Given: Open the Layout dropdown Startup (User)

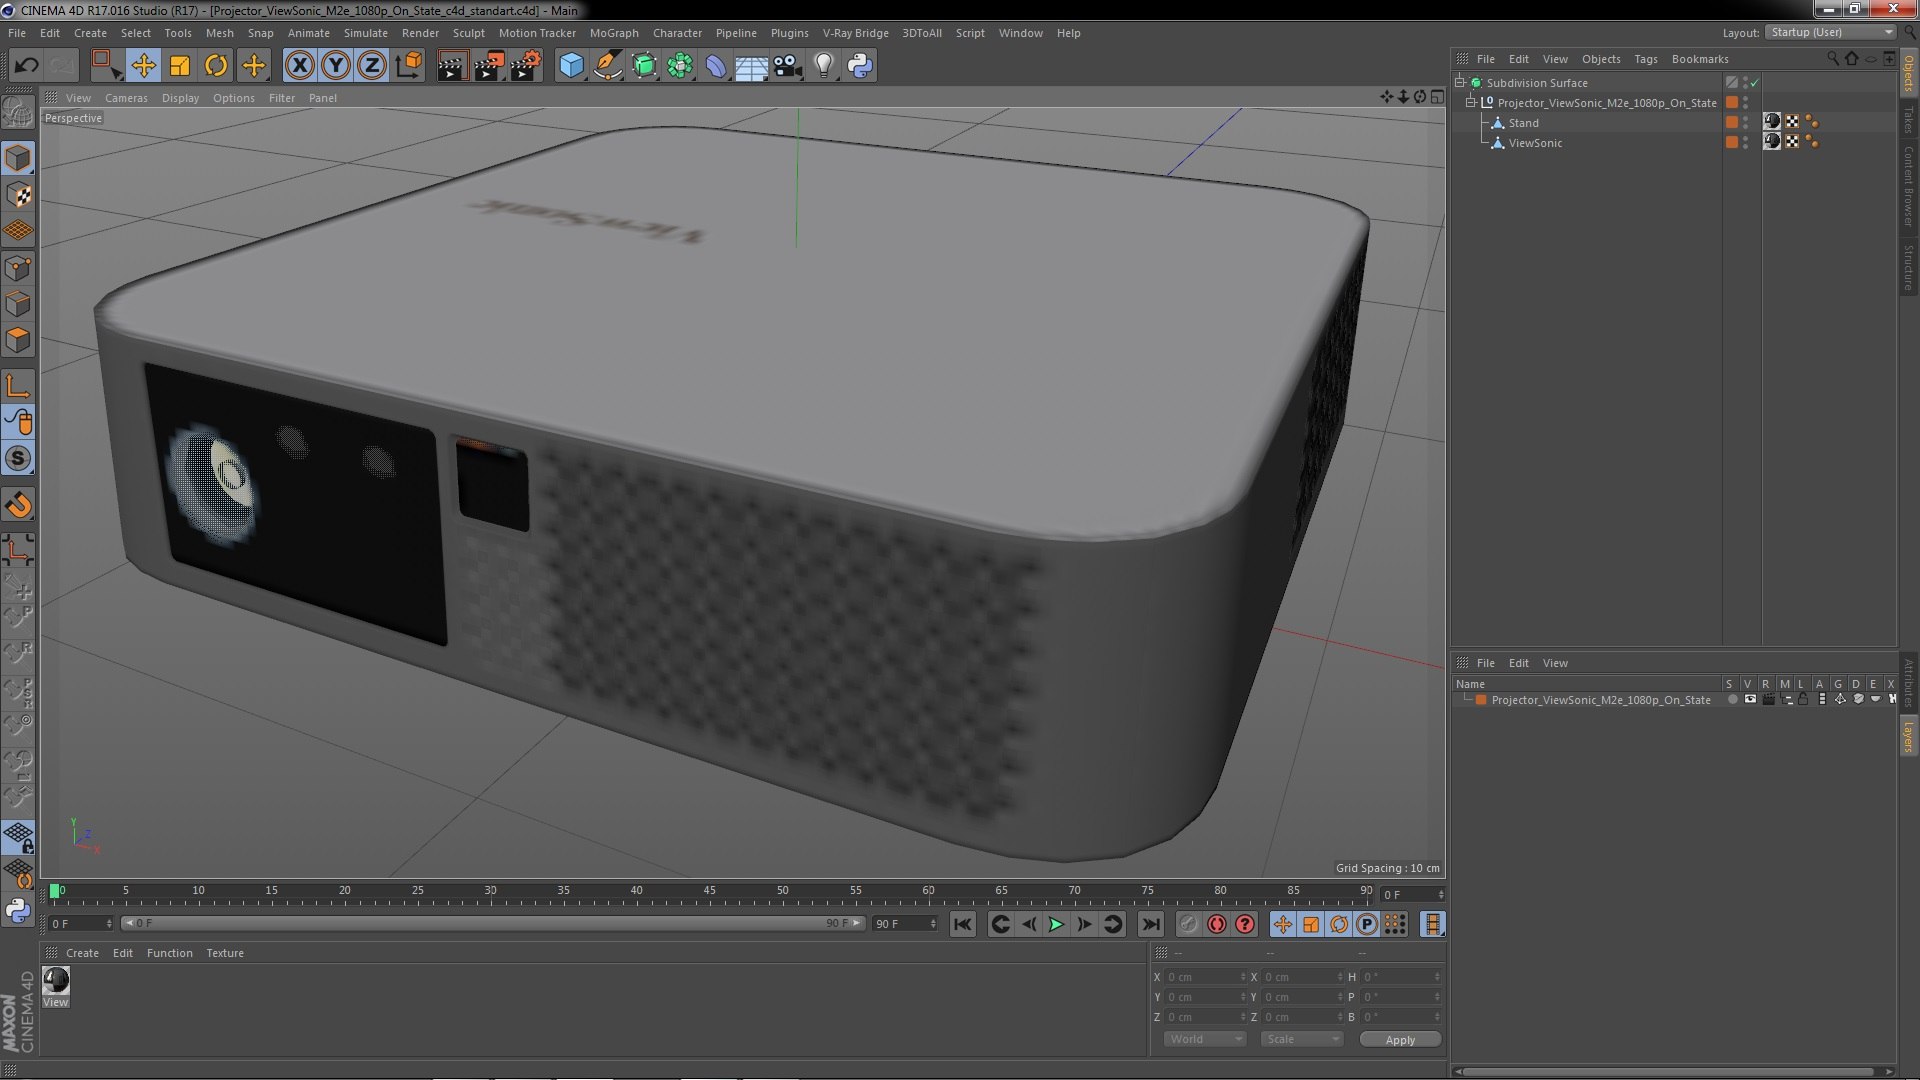Looking at the screenshot, I should coord(1831,32).
